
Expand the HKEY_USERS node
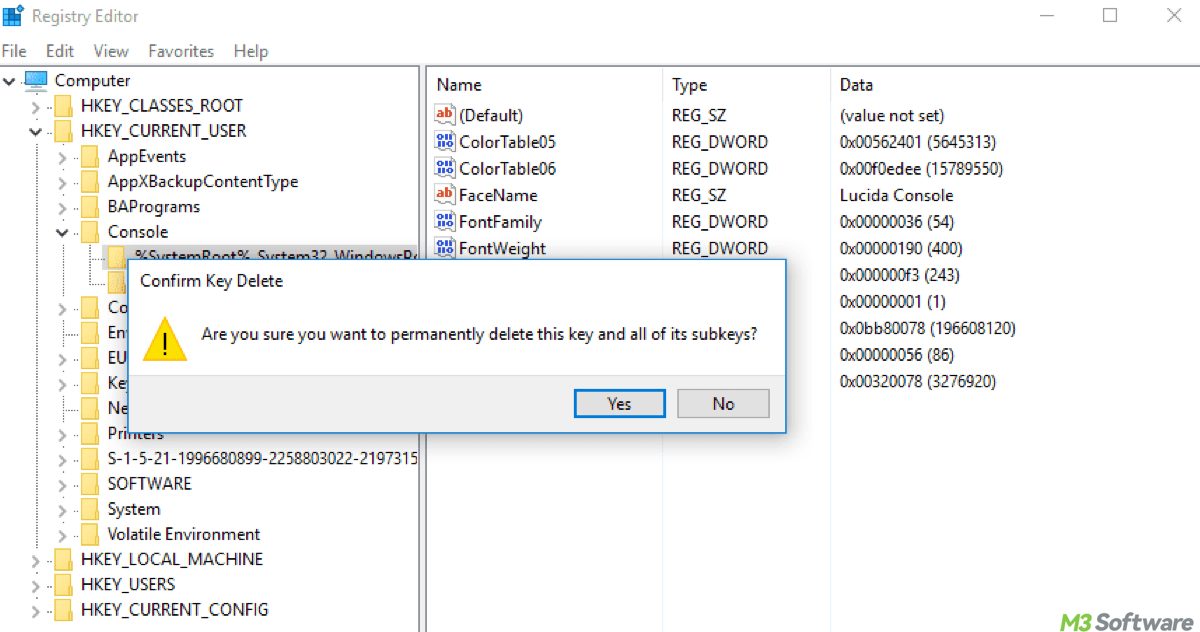click(36, 585)
